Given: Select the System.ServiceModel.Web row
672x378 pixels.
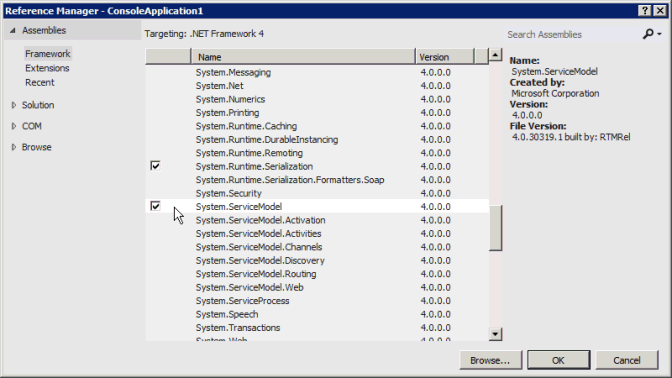Looking at the screenshot, I should 317,287.
